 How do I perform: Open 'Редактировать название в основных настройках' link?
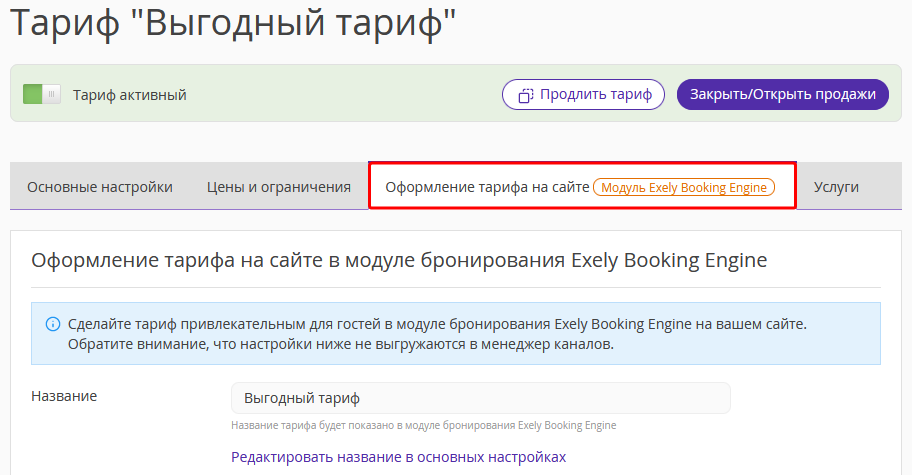(398, 457)
